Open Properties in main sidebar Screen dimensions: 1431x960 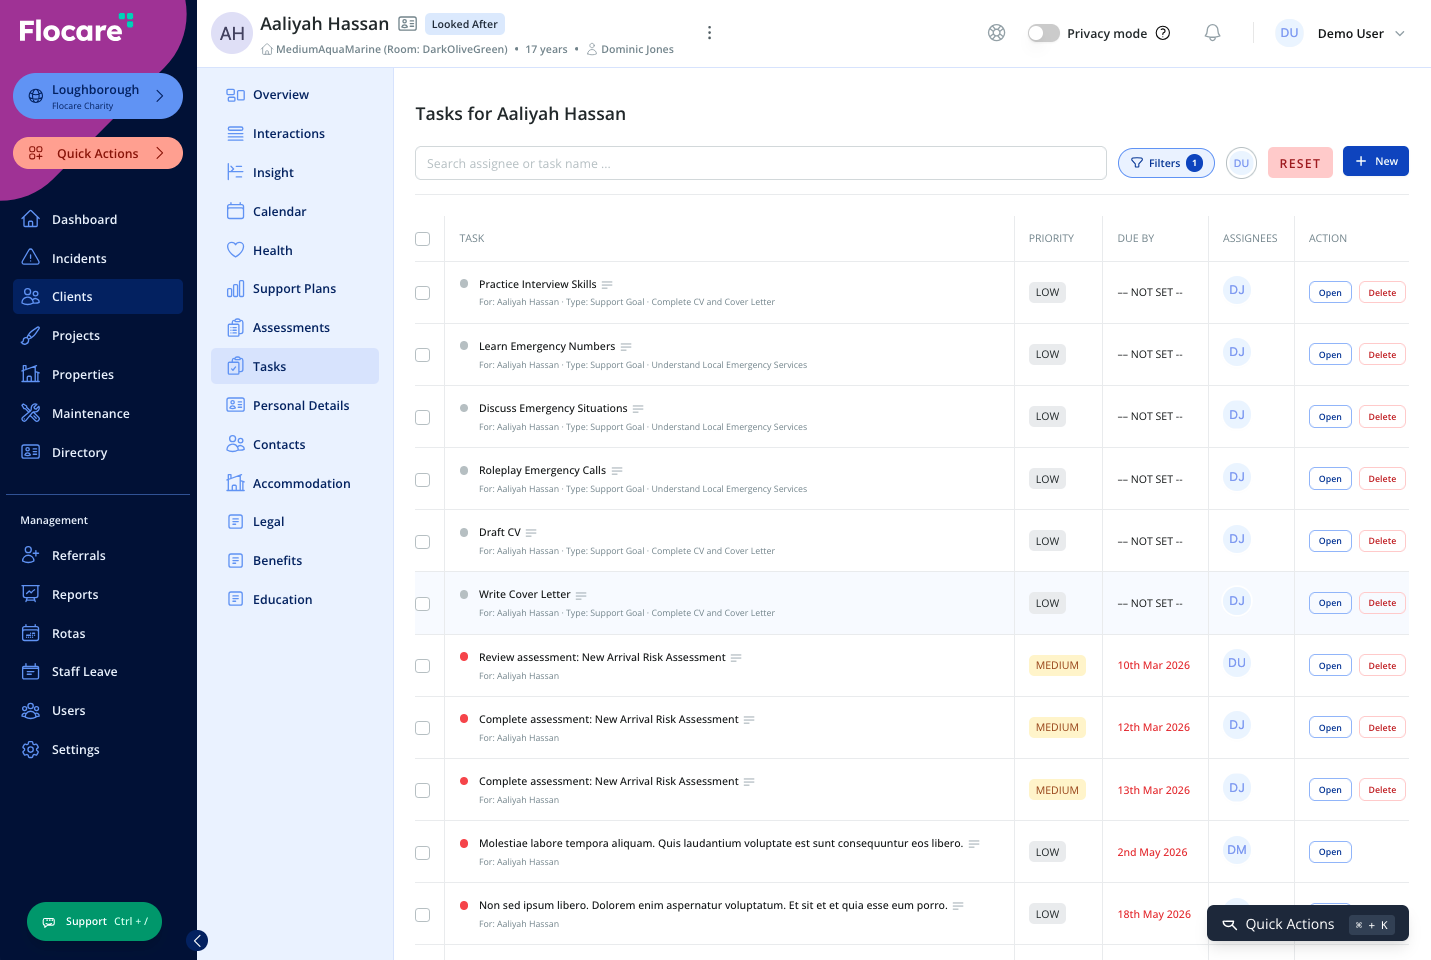[98, 374]
